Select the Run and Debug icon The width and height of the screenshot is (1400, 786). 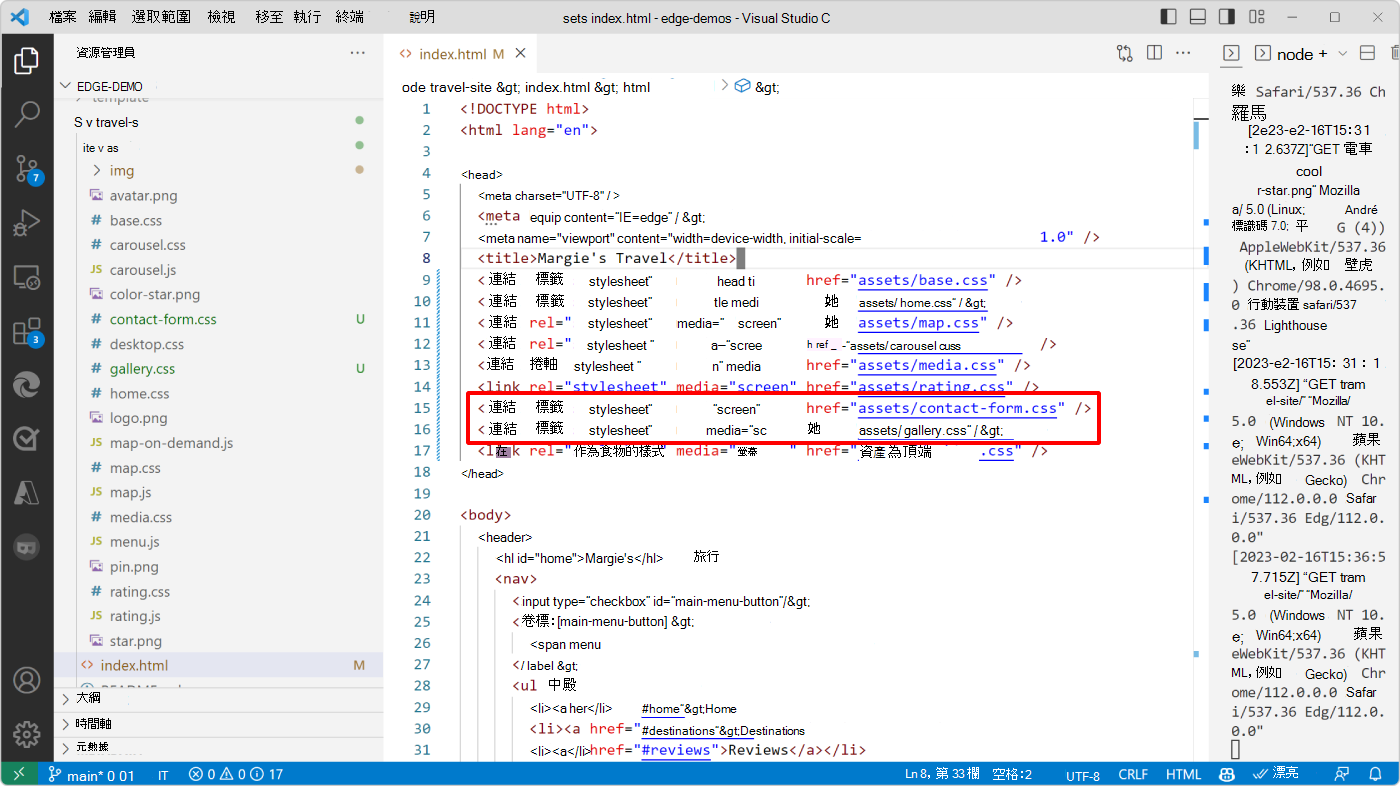(x=27, y=222)
